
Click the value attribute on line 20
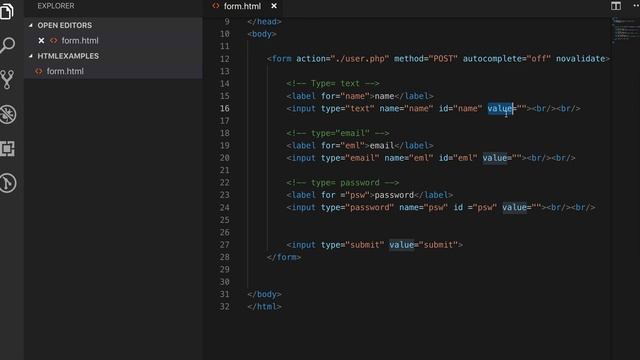(x=494, y=158)
